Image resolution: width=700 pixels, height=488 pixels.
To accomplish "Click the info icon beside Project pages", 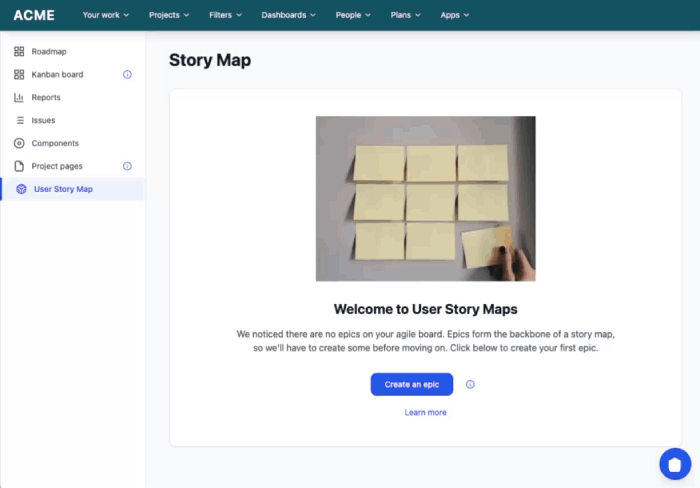I will 127,166.
